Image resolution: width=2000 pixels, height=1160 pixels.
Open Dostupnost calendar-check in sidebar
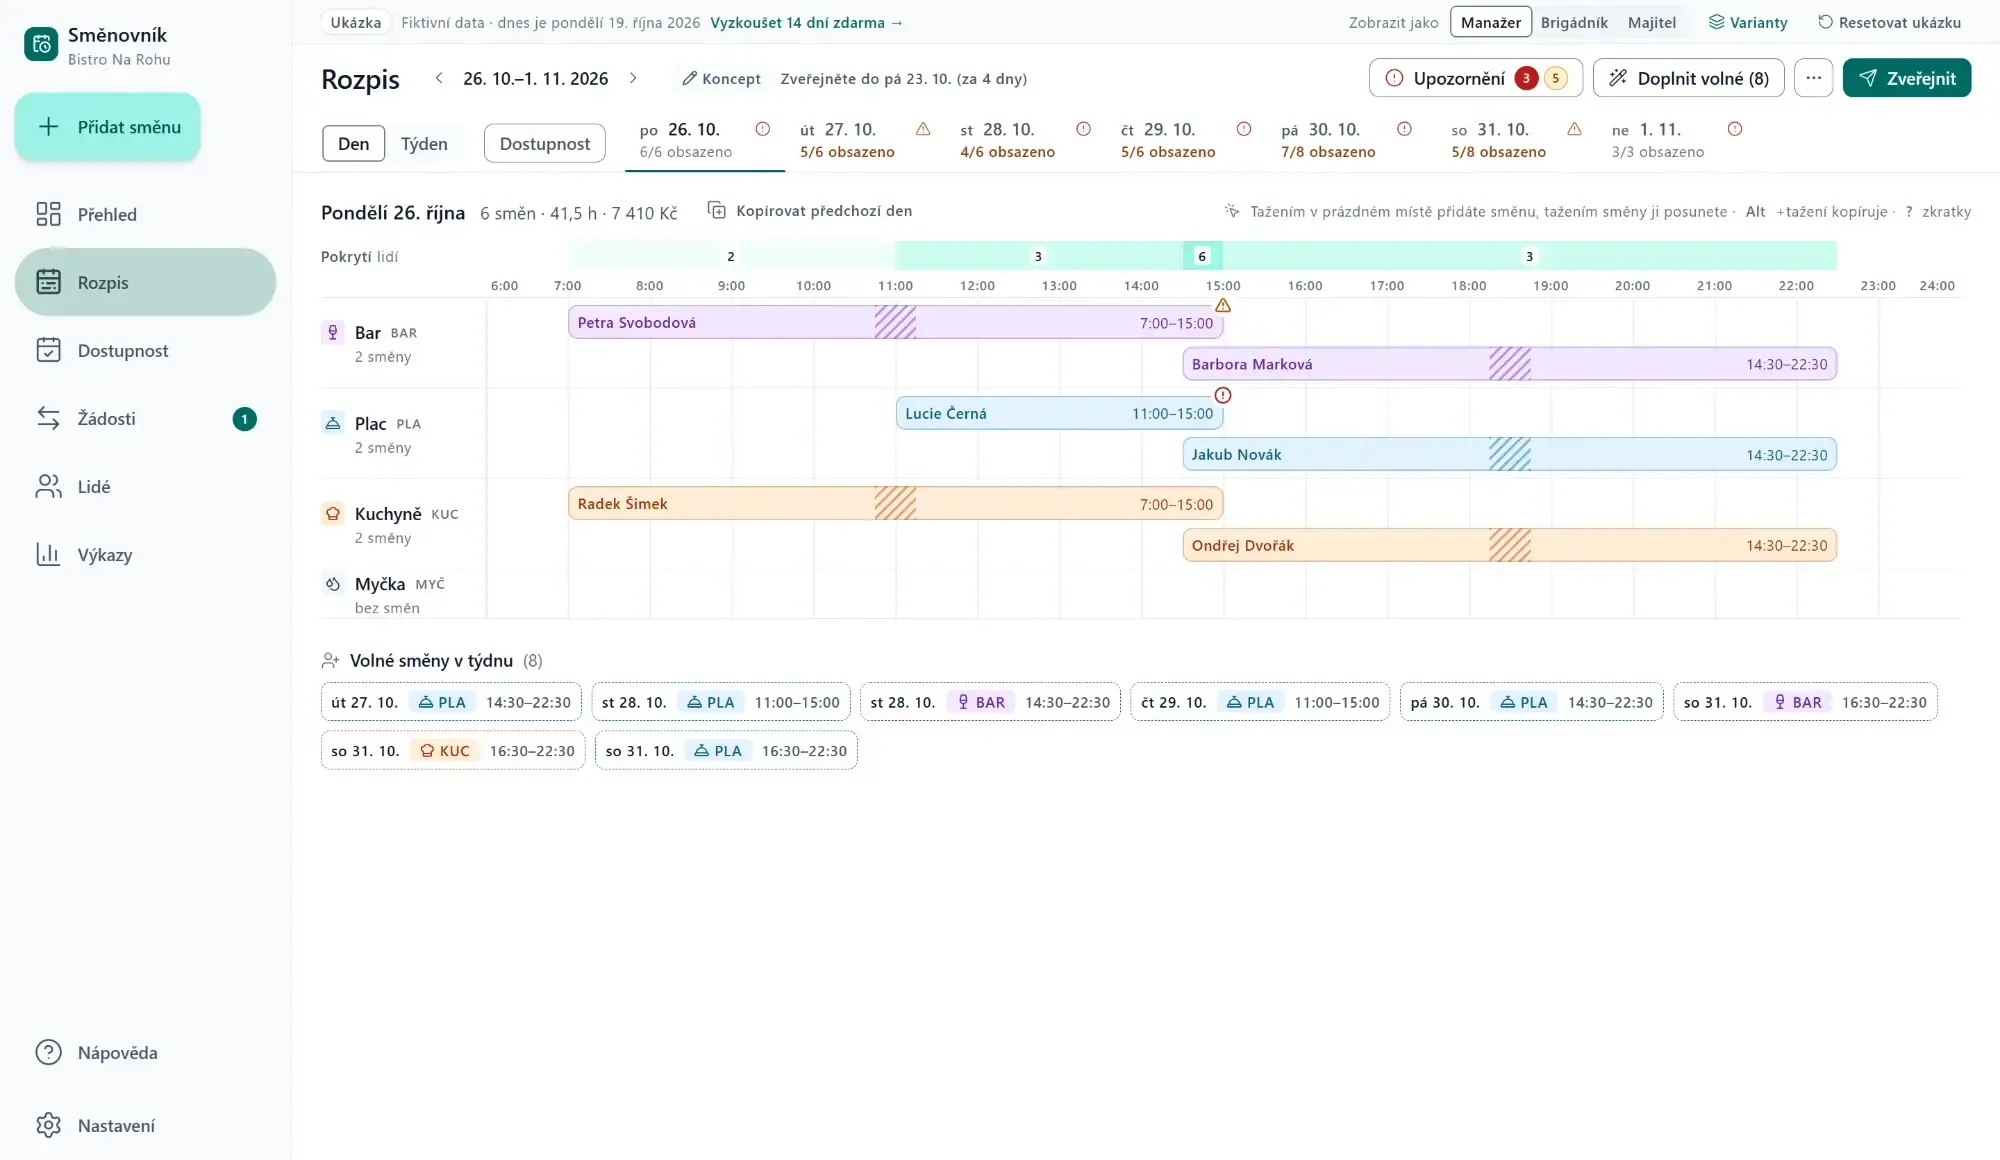coord(145,350)
